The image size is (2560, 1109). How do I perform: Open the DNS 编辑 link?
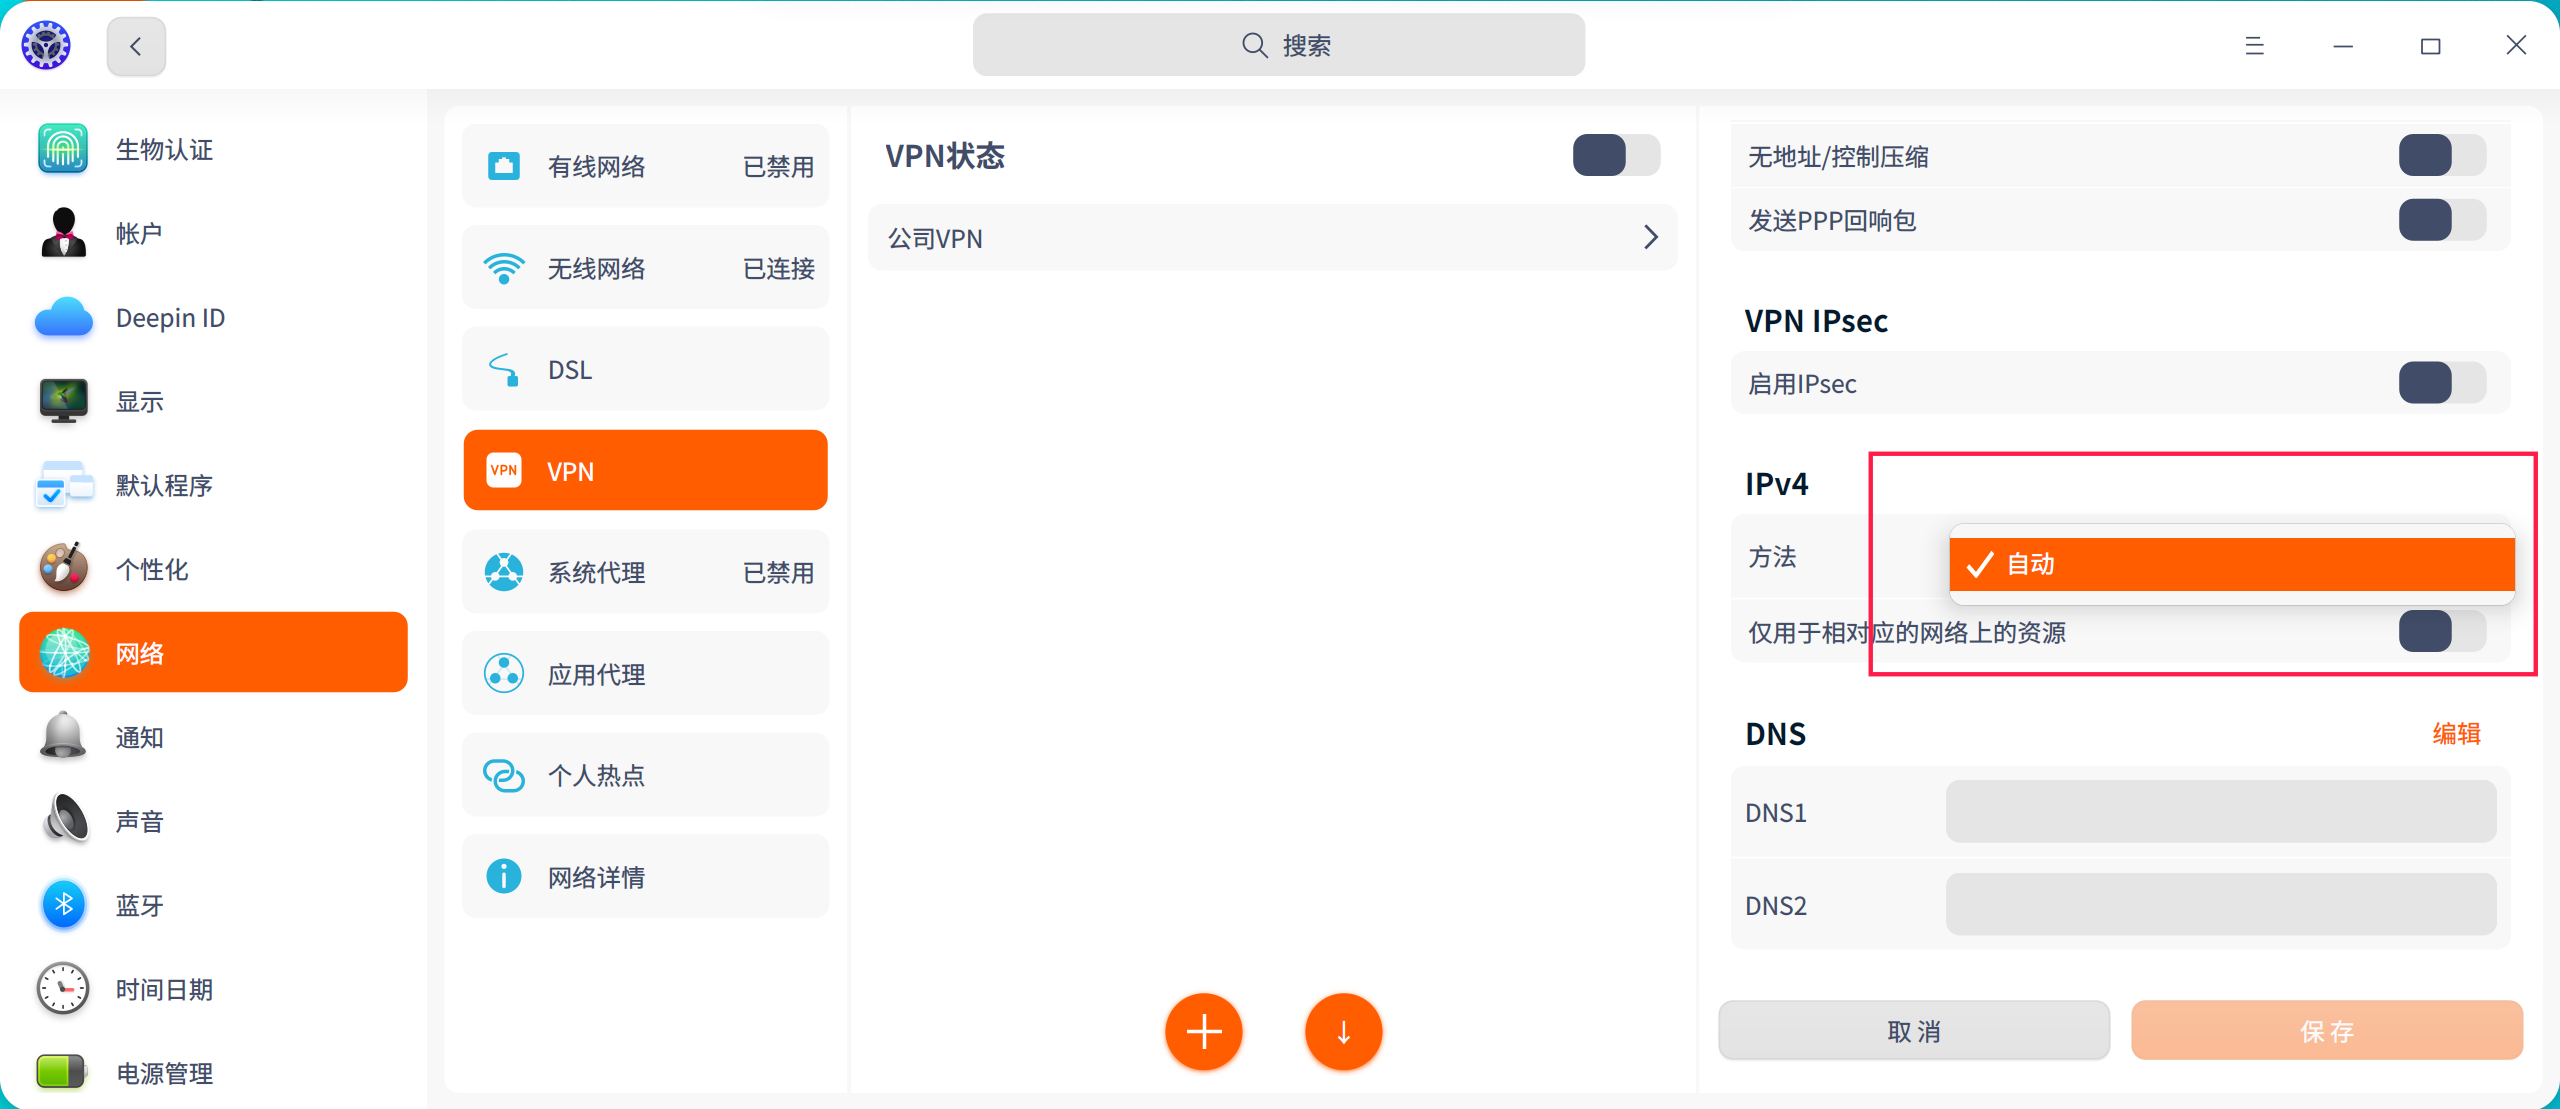coord(2459,733)
